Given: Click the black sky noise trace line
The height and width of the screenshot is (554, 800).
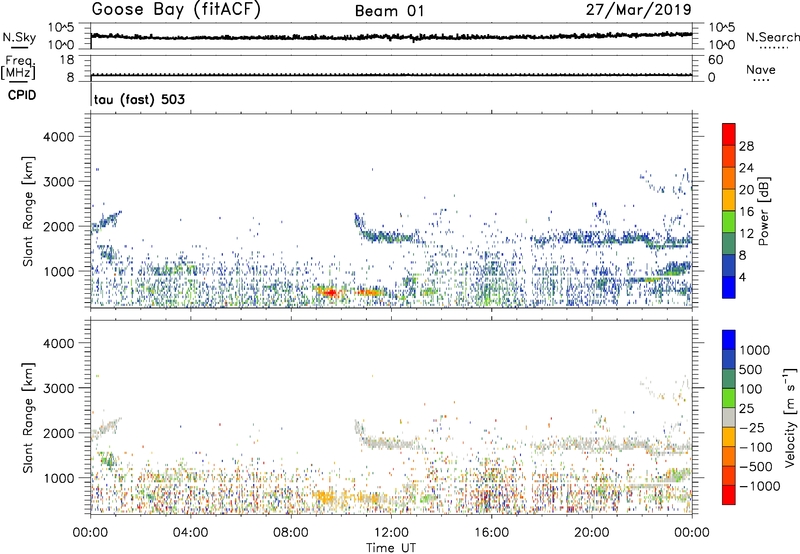Looking at the screenshot, I should [391, 37].
